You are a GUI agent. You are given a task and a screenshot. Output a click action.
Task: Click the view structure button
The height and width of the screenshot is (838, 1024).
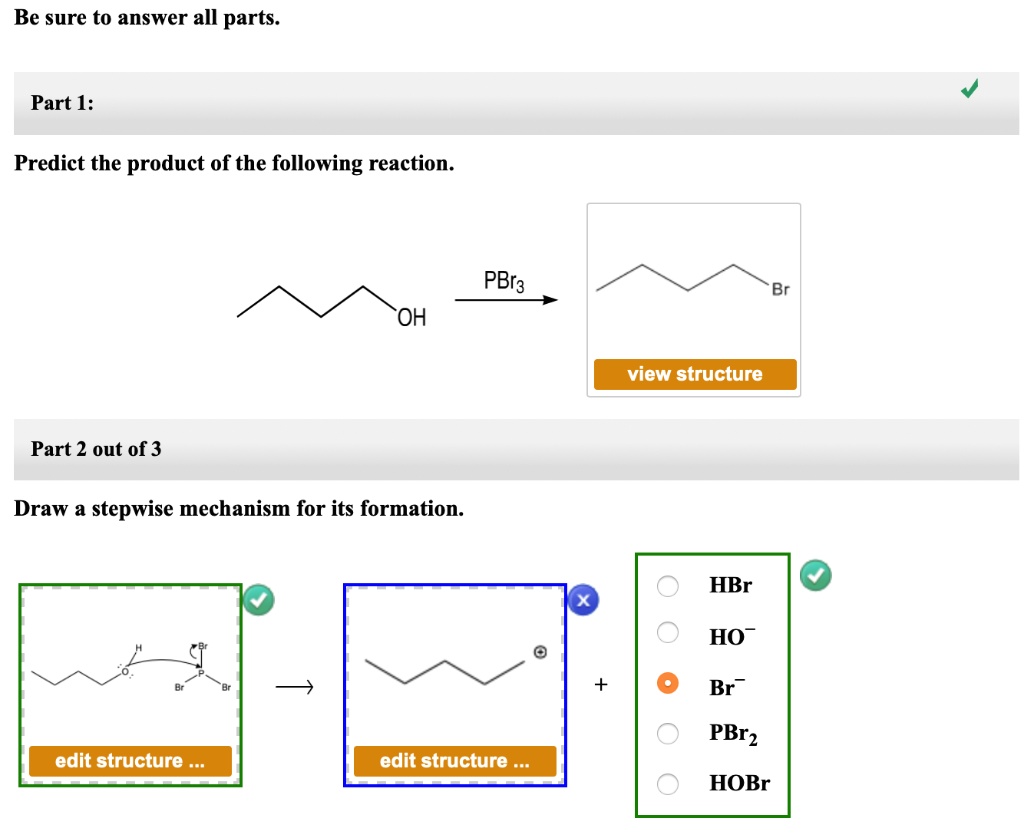coord(694,374)
